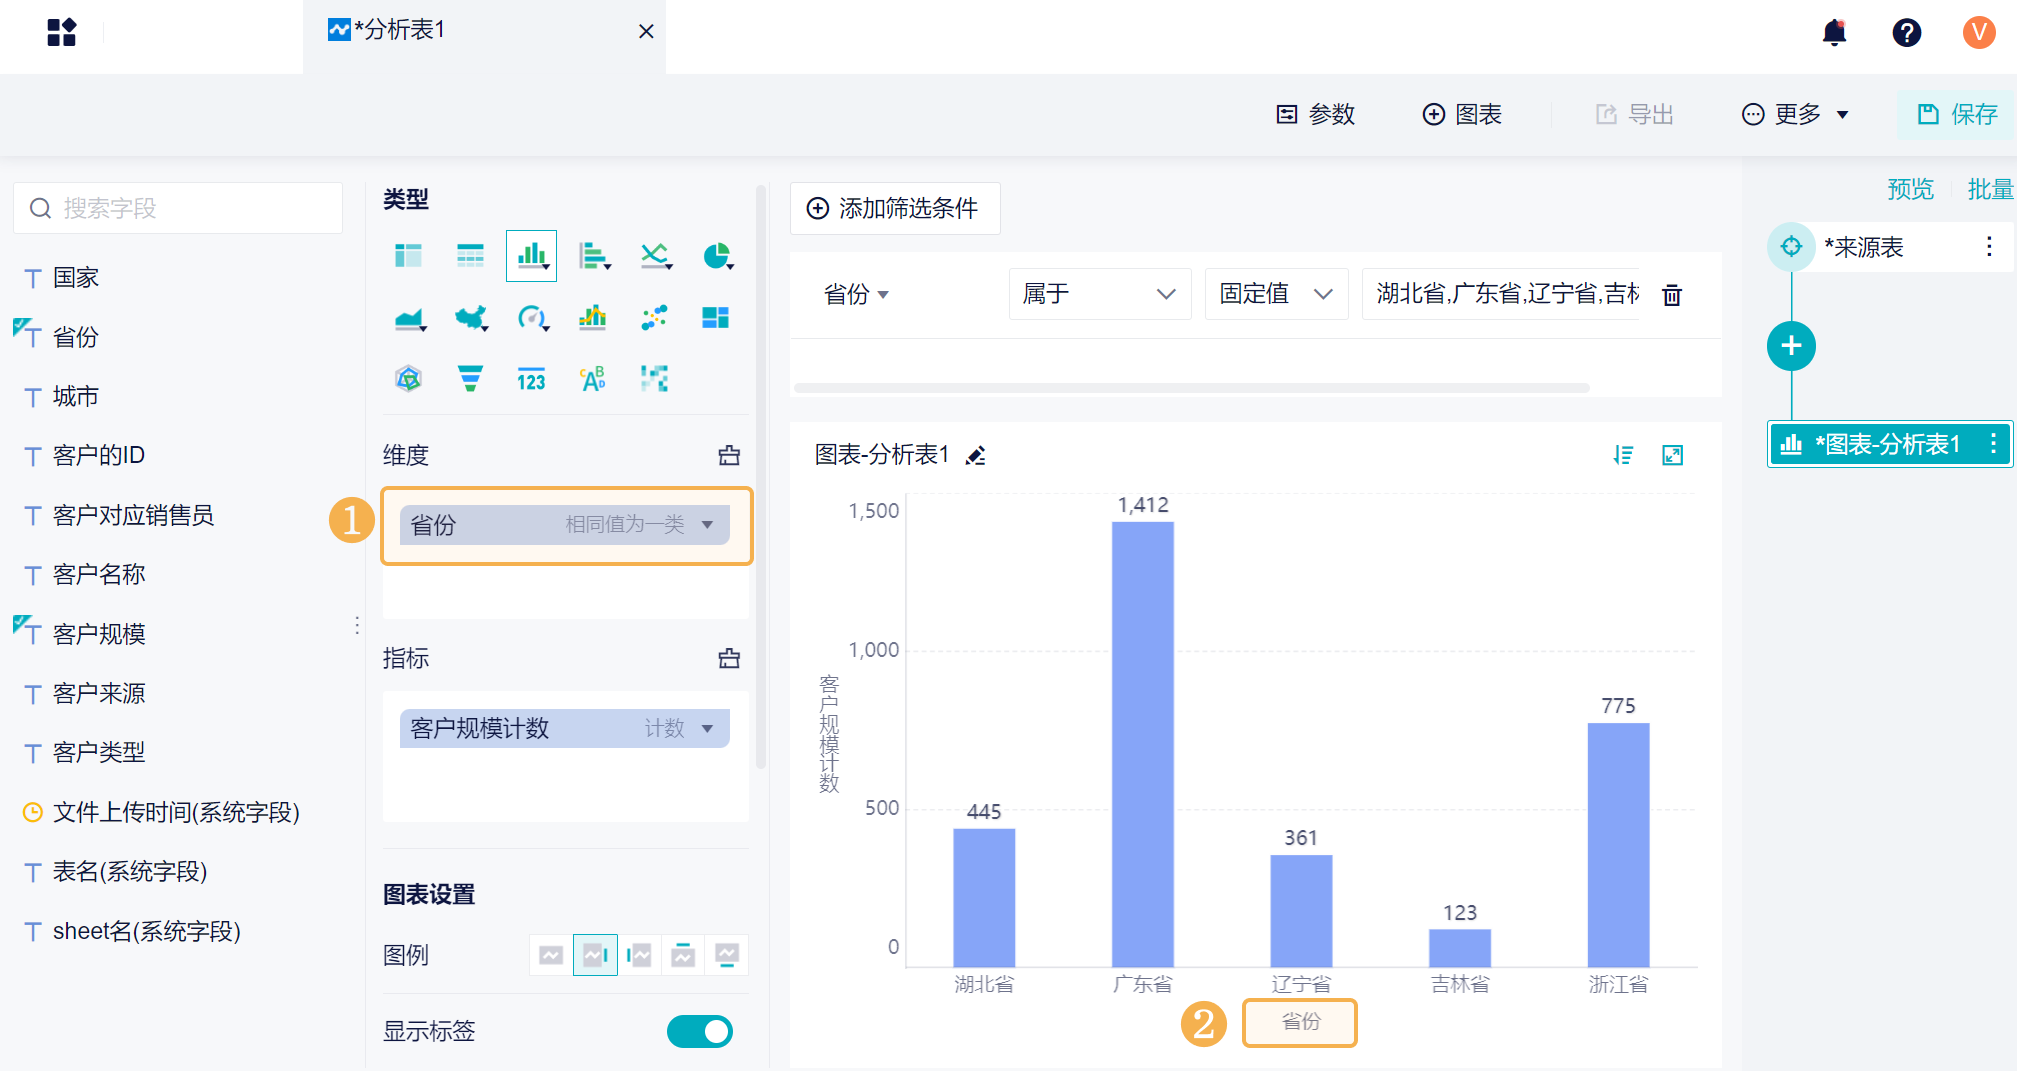Select the 国家 field

point(76,278)
